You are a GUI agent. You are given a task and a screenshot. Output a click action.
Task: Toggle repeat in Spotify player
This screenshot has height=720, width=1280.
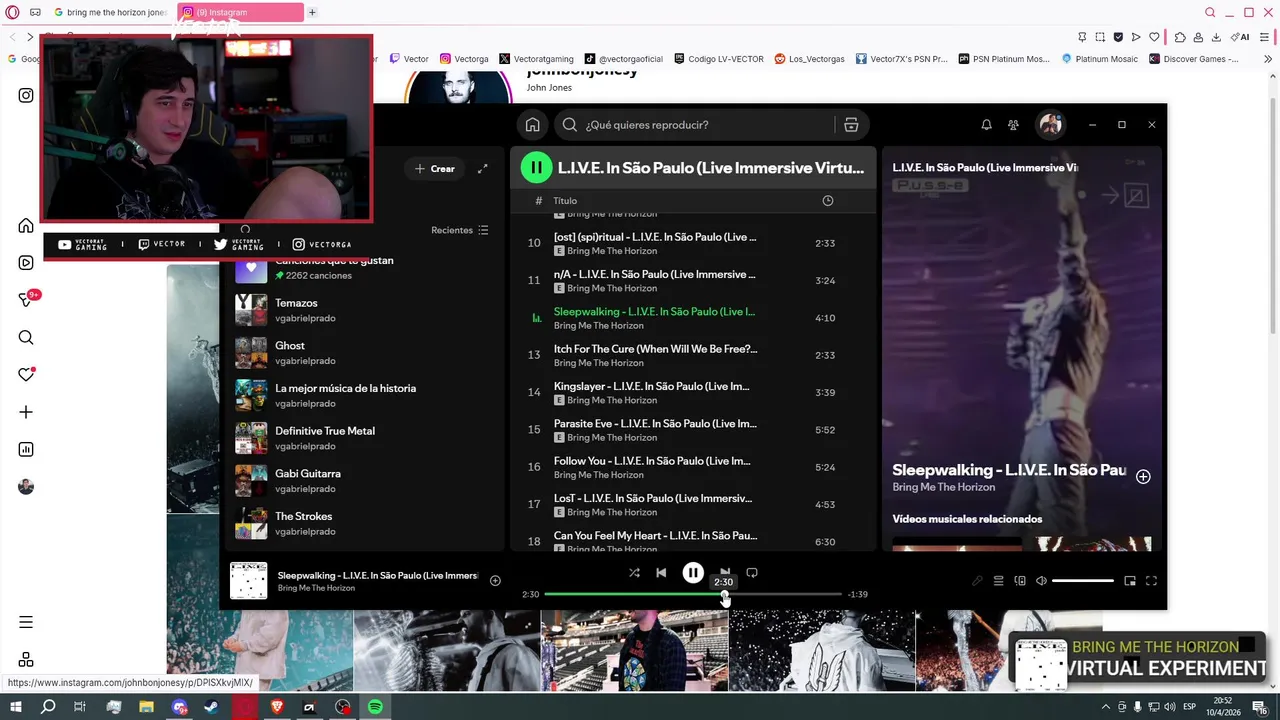[752, 573]
